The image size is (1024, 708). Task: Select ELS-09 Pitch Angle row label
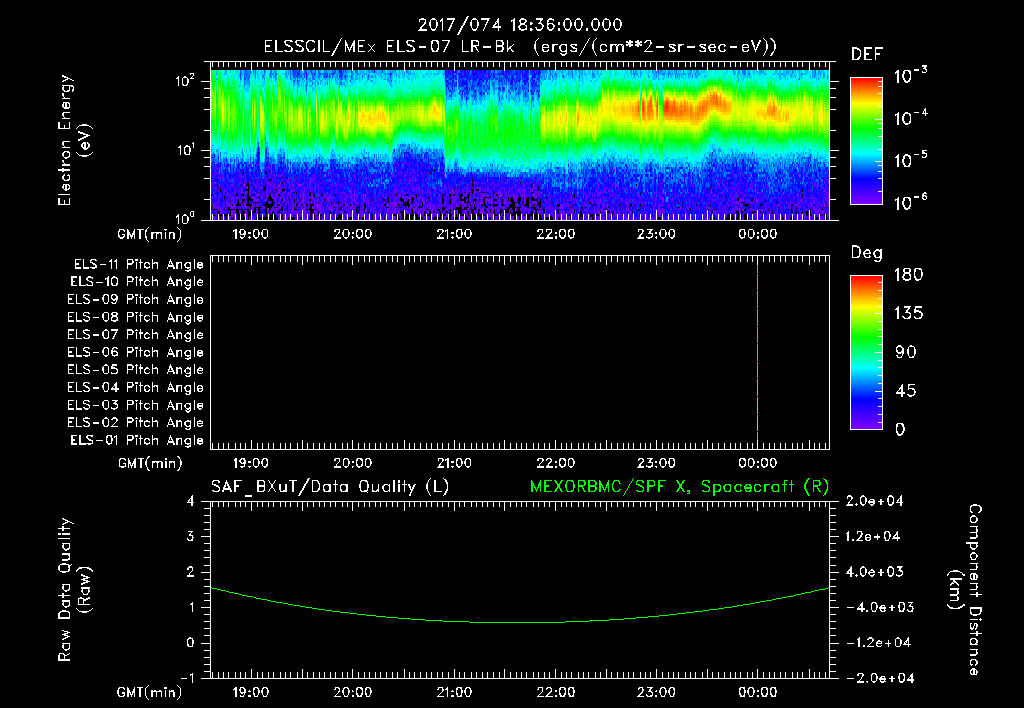click(x=136, y=300)
